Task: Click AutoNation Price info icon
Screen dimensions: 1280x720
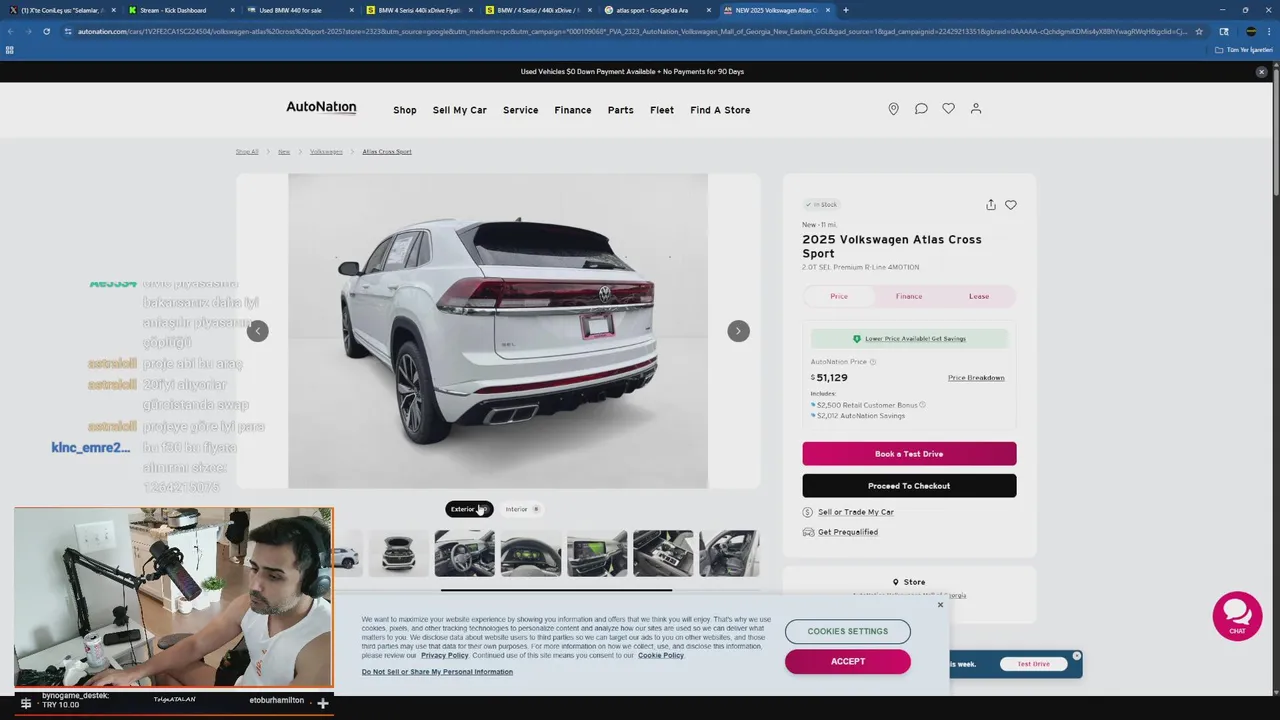Action: tap(873, 362)
